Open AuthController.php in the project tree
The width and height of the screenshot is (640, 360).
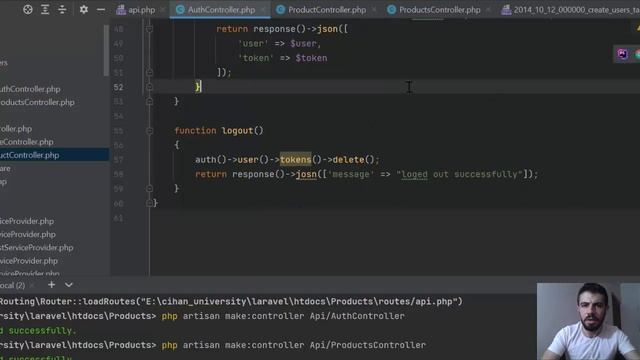pyautogui.click(x=30, y=89)
